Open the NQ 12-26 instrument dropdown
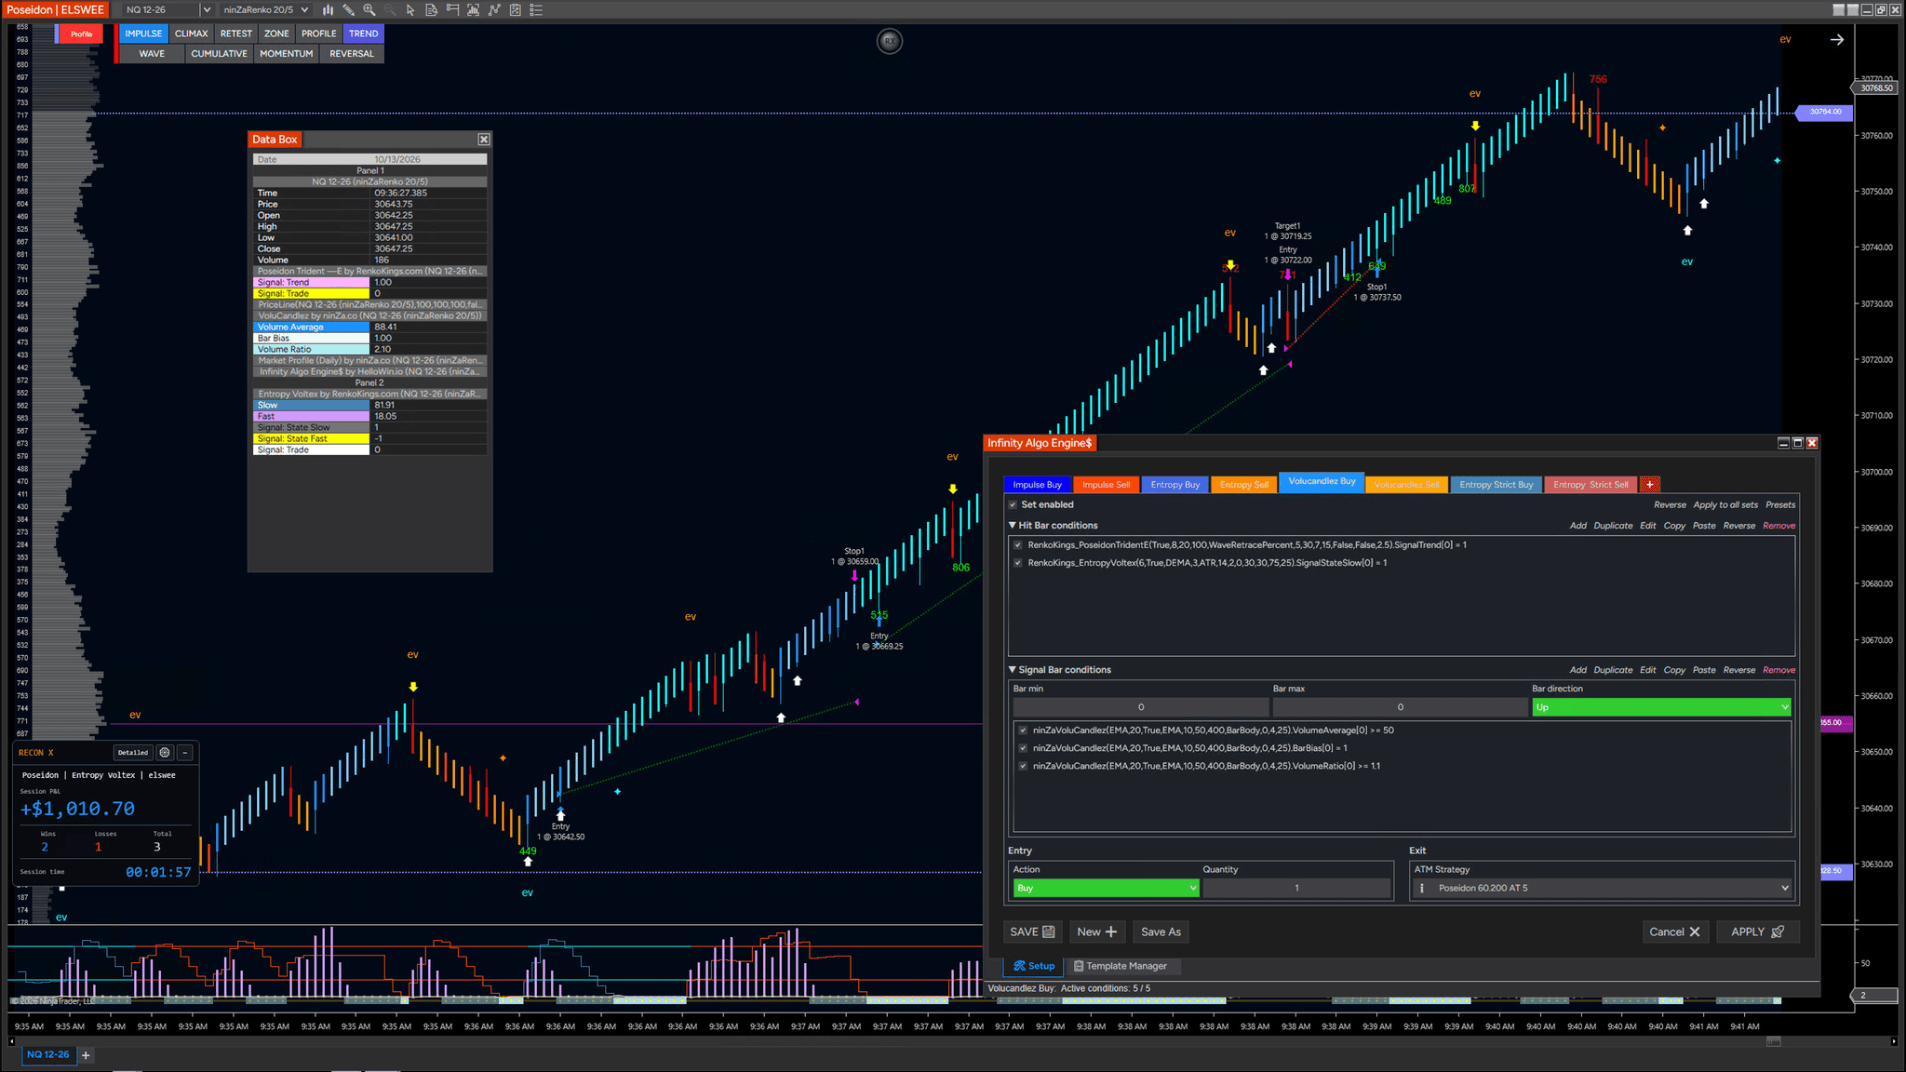 click(x=166, y=10)
